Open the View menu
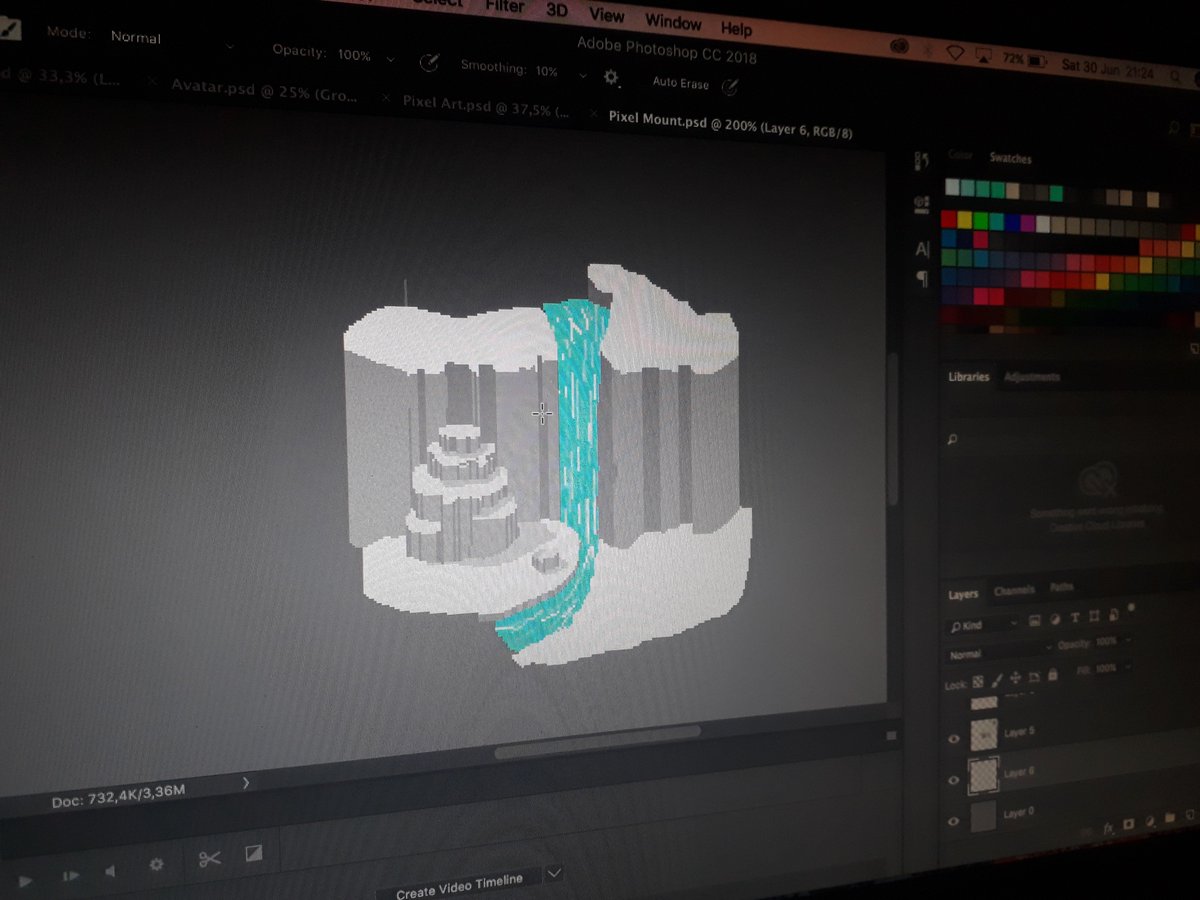 point(606,15)
